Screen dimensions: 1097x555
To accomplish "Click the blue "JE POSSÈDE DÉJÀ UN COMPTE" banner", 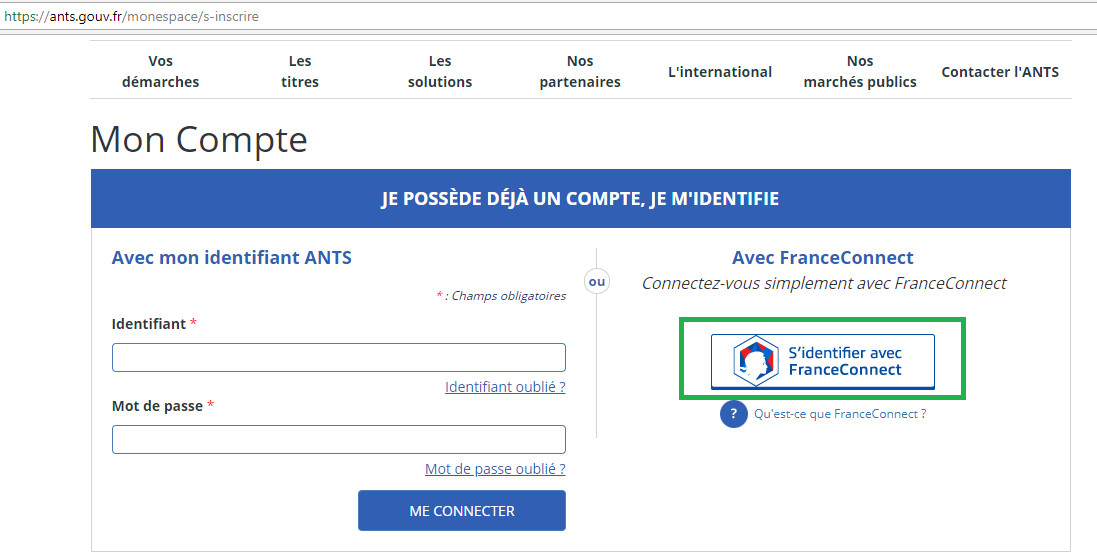I will [580, 199].
